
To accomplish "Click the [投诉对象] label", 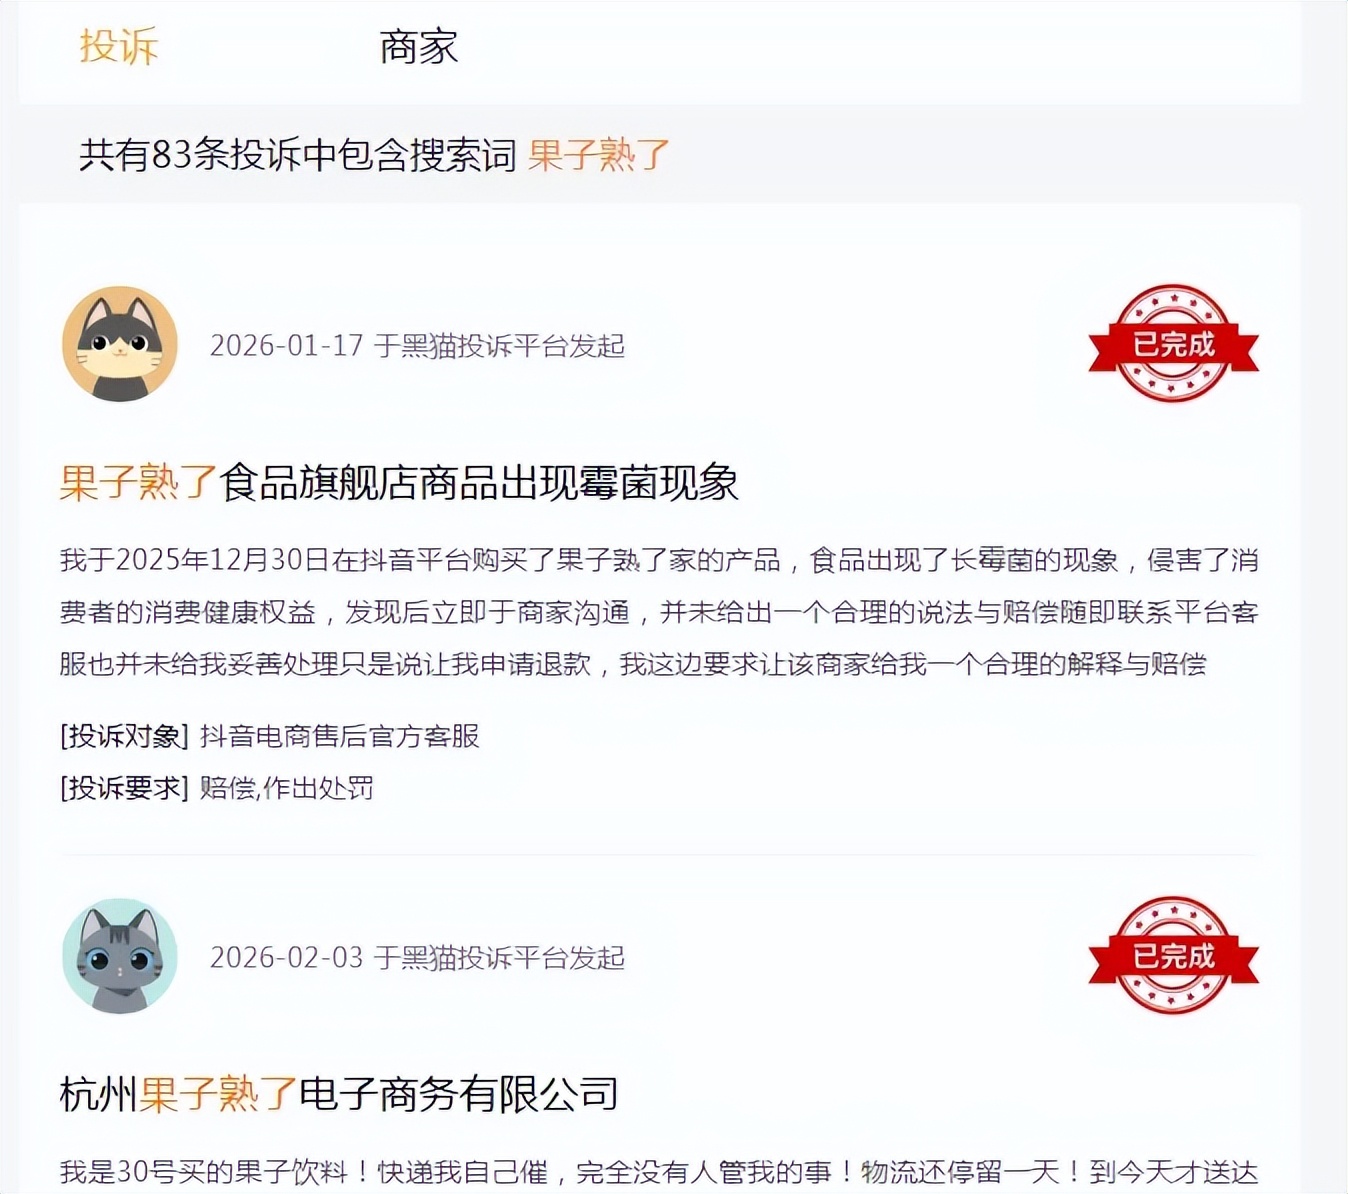I will click(124, 736).
